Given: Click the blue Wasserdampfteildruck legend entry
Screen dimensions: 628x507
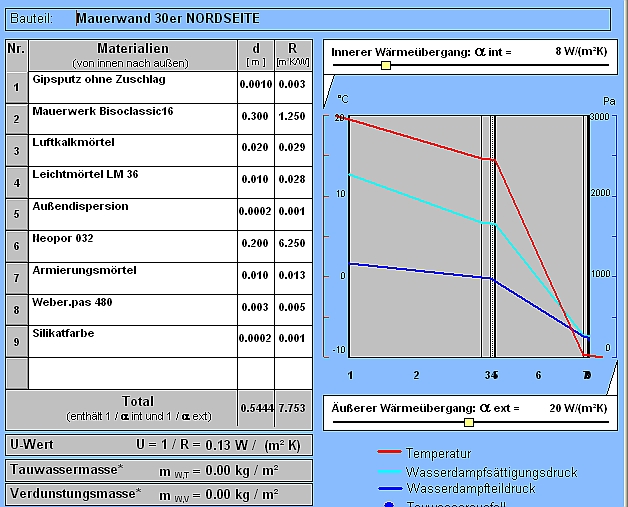Looking at the screenshot, I should (x=457, y=489).
